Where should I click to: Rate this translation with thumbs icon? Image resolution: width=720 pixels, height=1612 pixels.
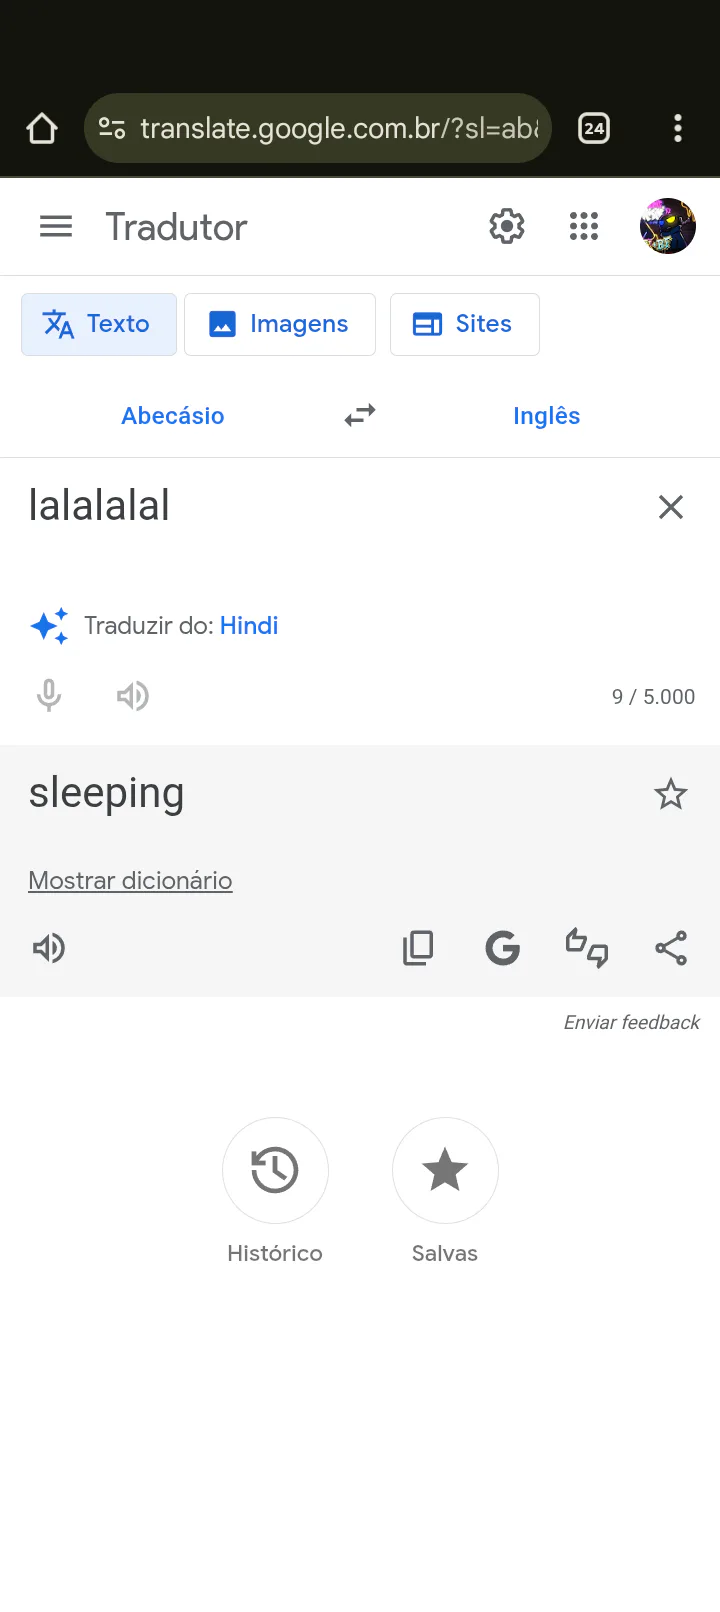click(587, 947)
